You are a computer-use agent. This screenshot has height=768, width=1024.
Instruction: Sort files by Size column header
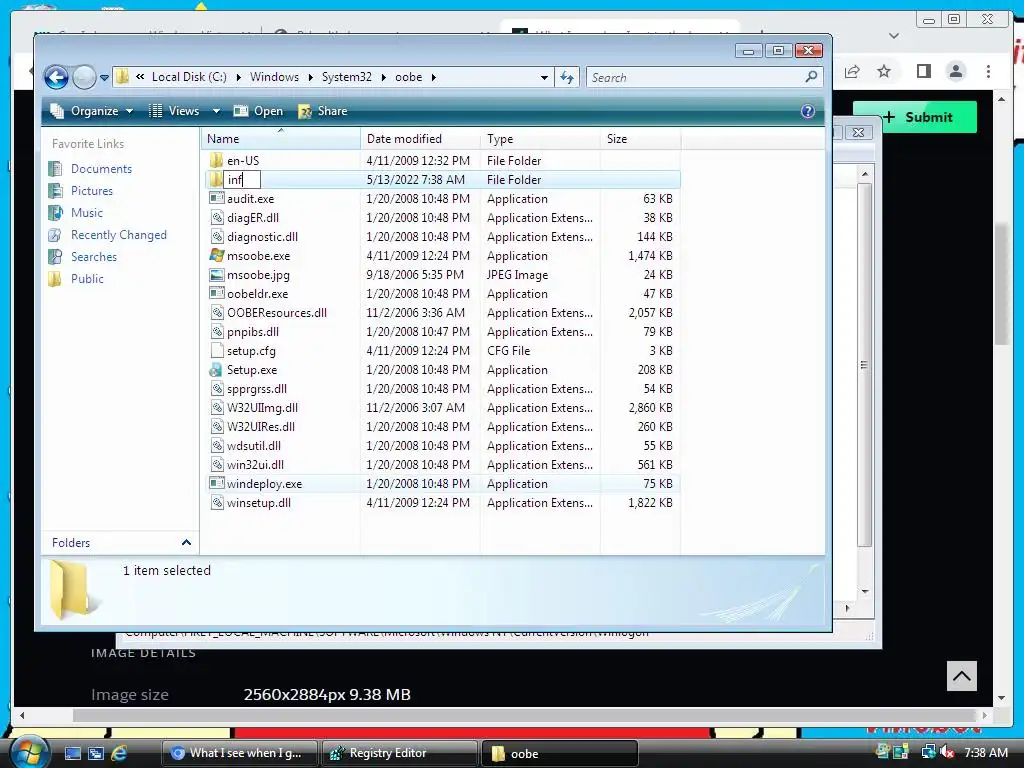click(x=641, y=138)
